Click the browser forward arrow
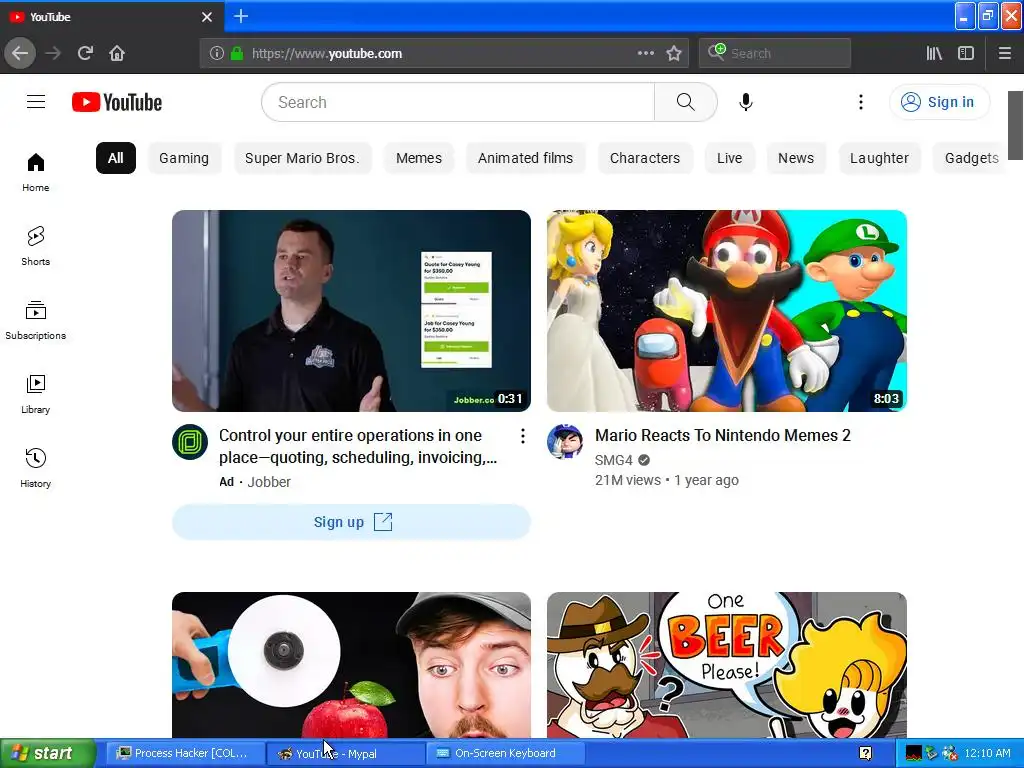Image resolution: width=1024 pixels, height=768 pixels. coord(53,53)
